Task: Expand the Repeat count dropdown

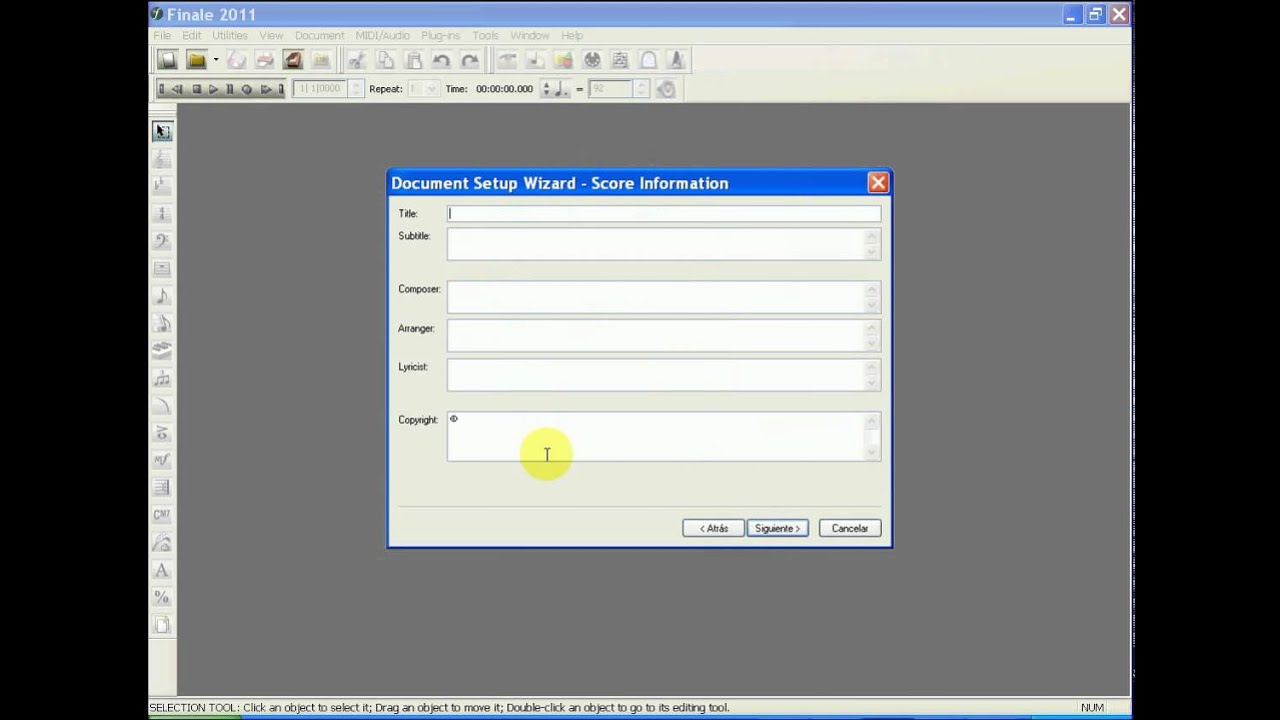Action: pyautogui.click(x=432, y=89)
